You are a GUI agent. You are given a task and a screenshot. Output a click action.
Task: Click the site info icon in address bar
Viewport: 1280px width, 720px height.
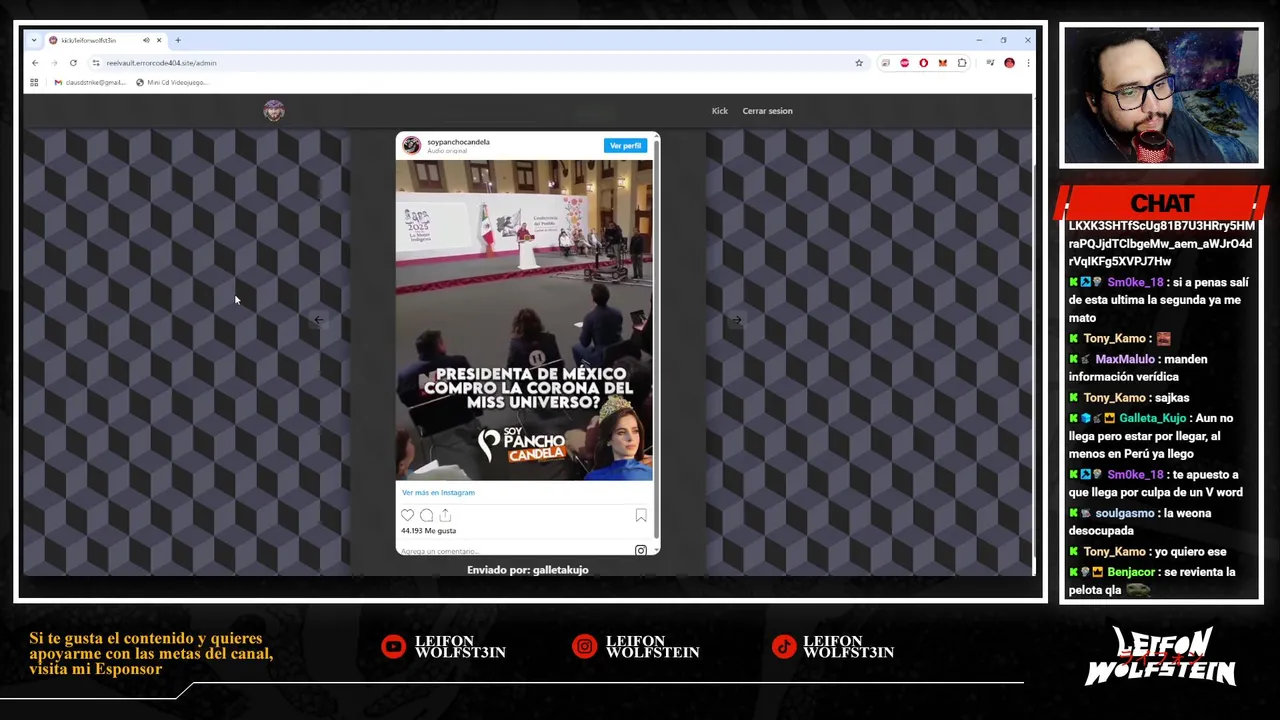click(96, 63)
